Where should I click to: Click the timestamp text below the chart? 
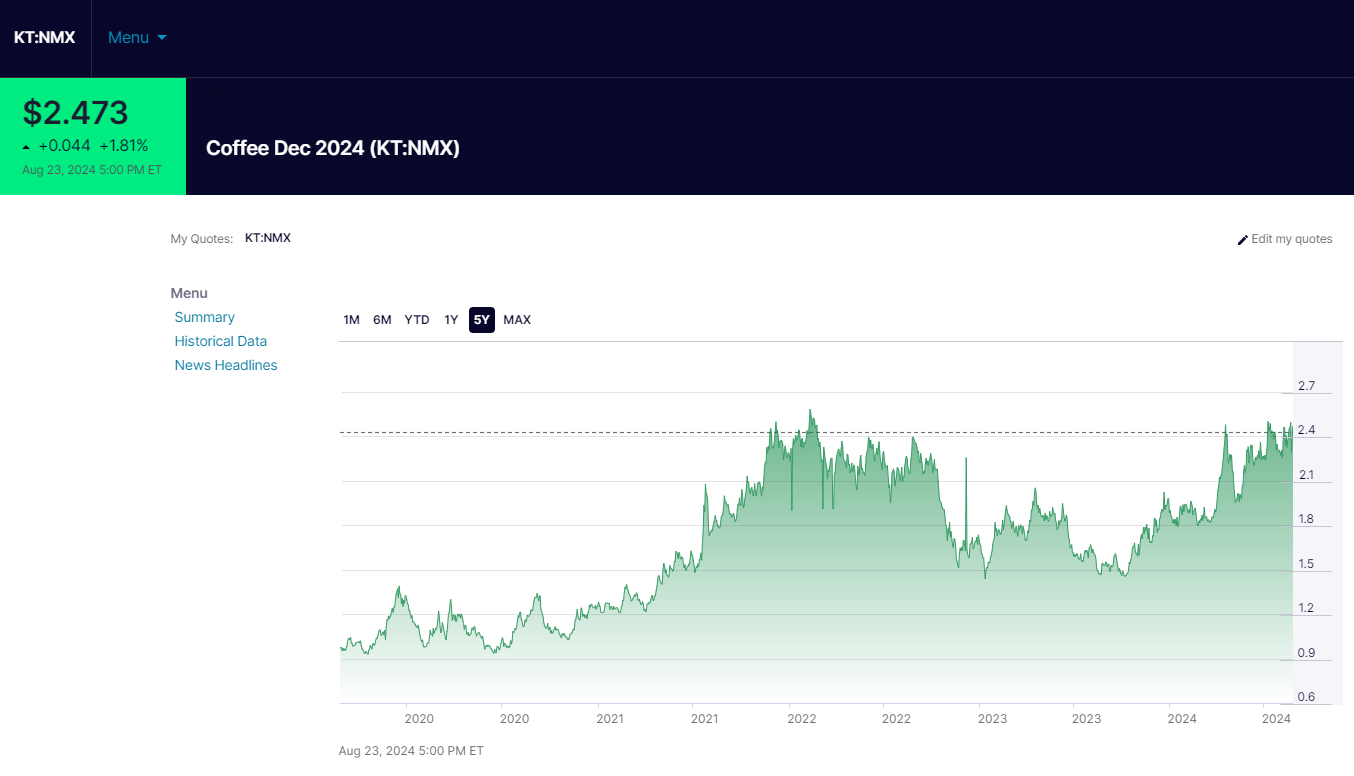411,750
